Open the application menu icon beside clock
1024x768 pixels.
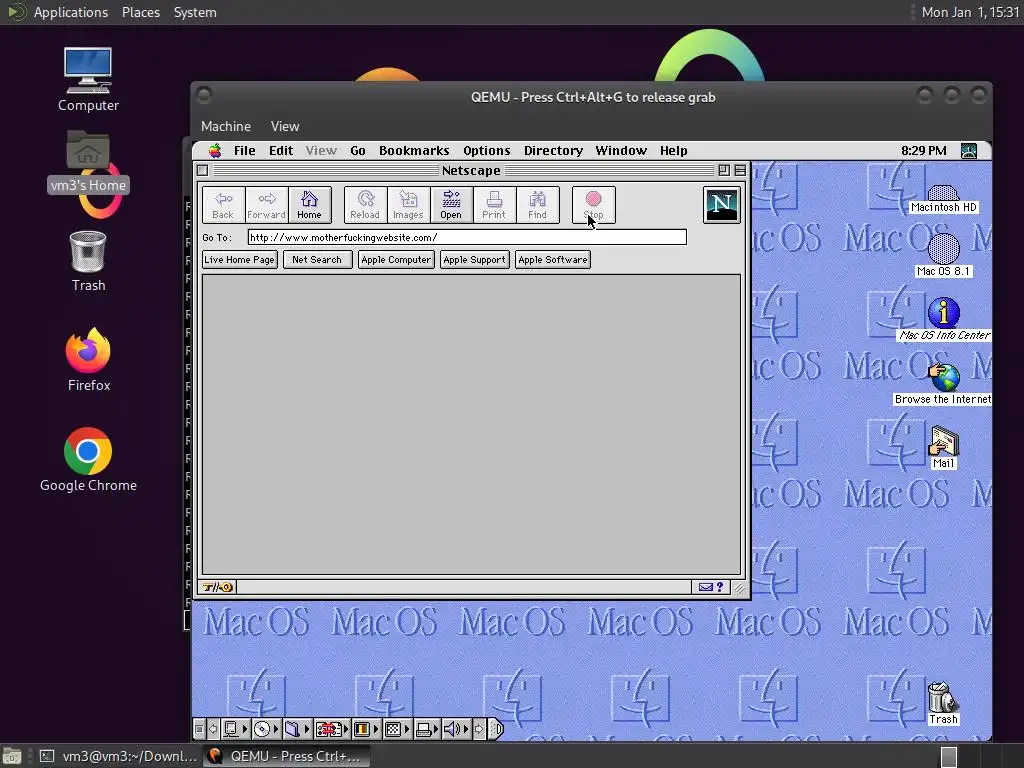tap(969, 151)
